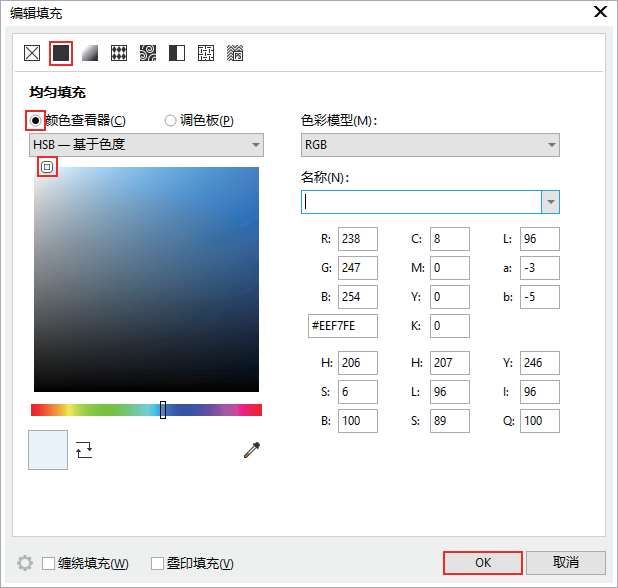Choose the Fountain fill icon
Viewport: 618px width, 588px height.
[90, 53]
